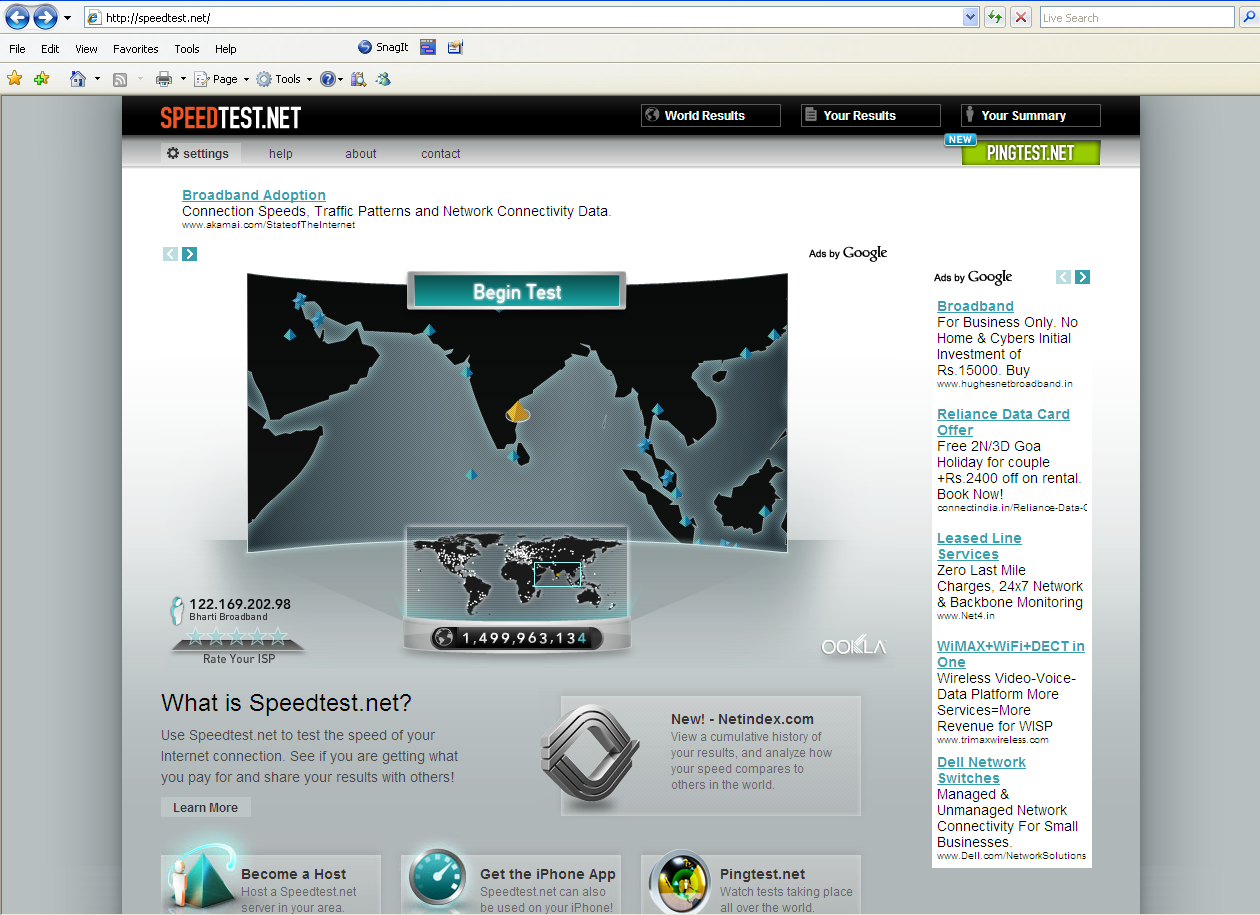Open the contact tab
Image resolution: width=1260 pixels, height=915 pixels.
(x=441, y=154)
